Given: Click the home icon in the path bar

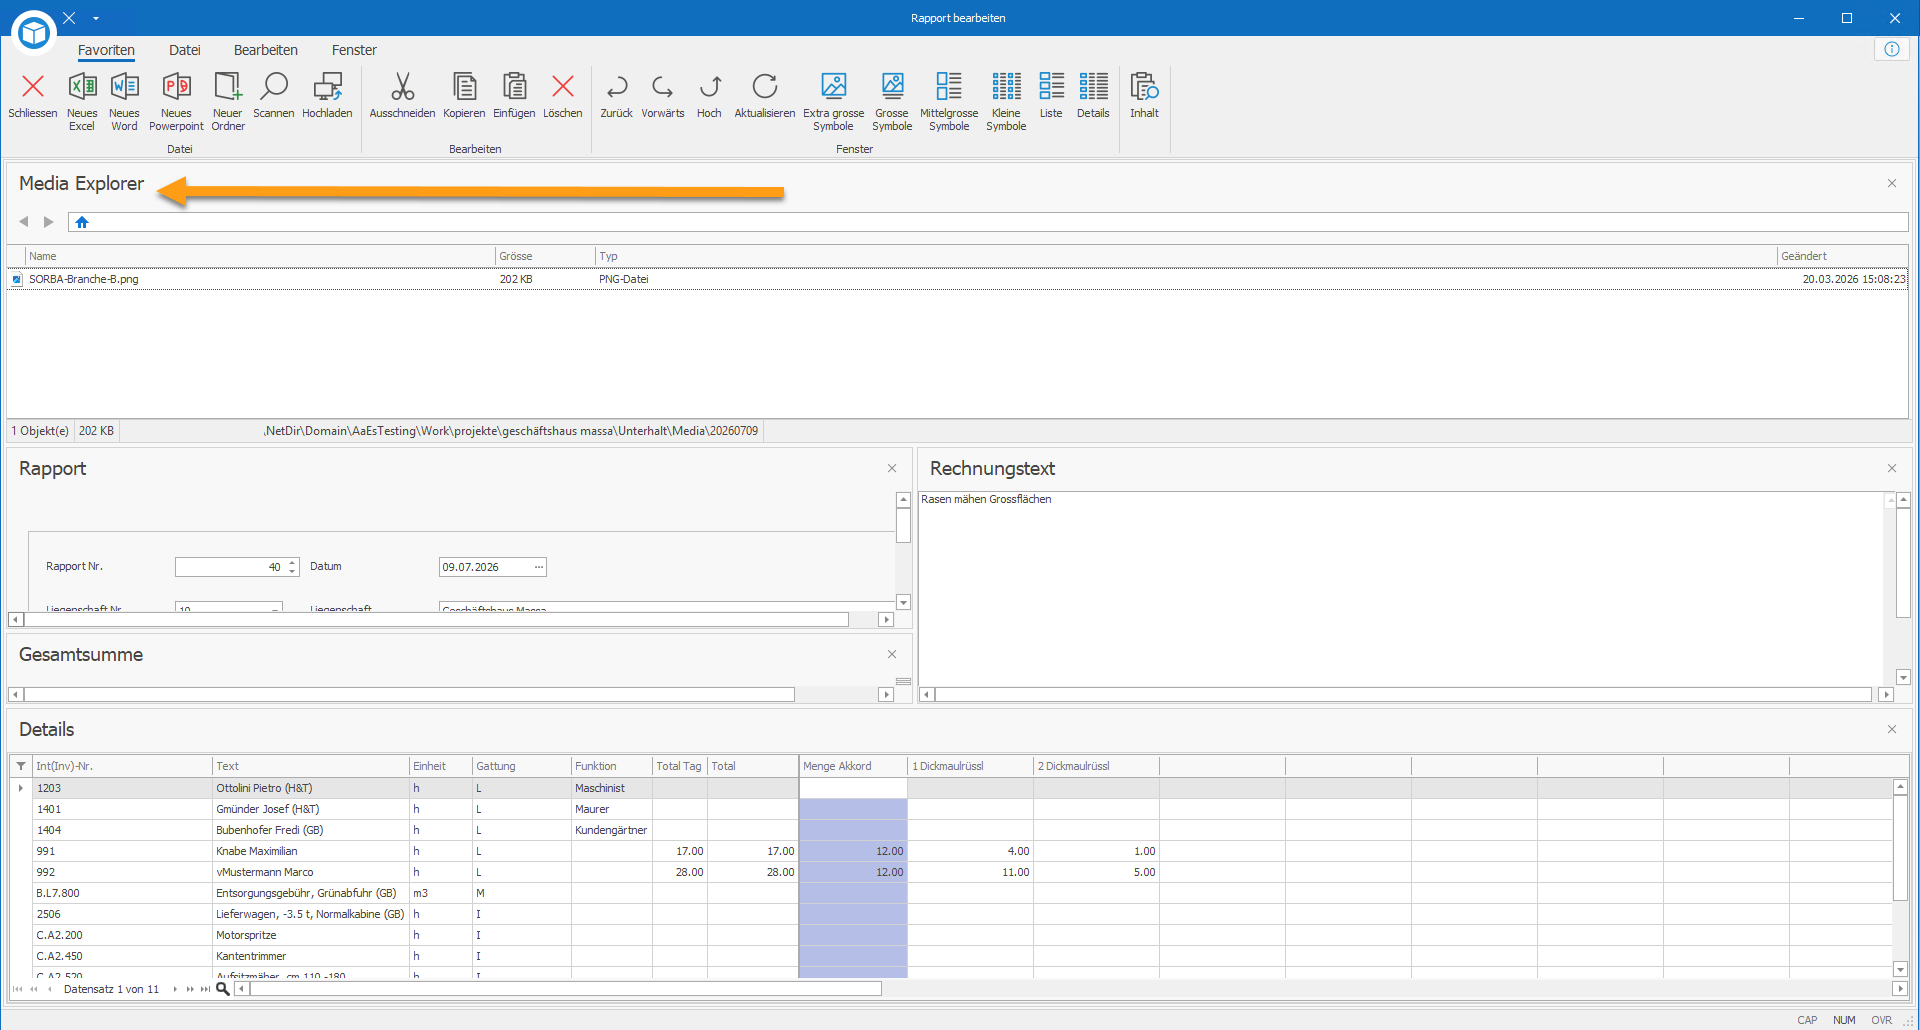Looking at the screenshot, I should click(x=82, y=222).
